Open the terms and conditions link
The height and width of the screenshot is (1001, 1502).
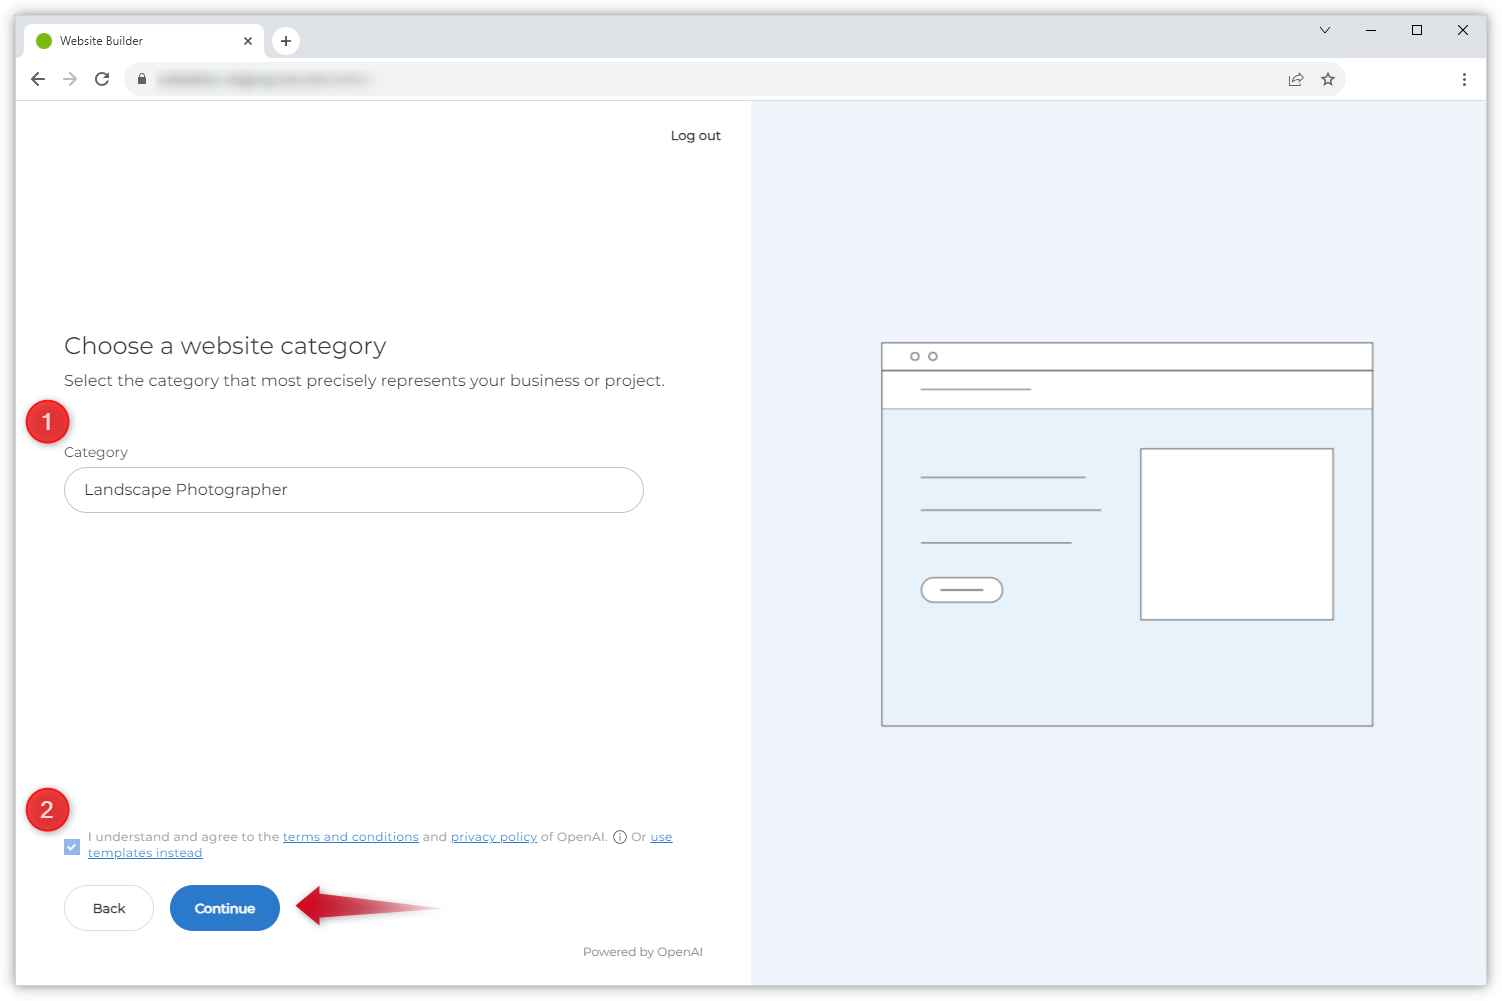pos(350,837)
